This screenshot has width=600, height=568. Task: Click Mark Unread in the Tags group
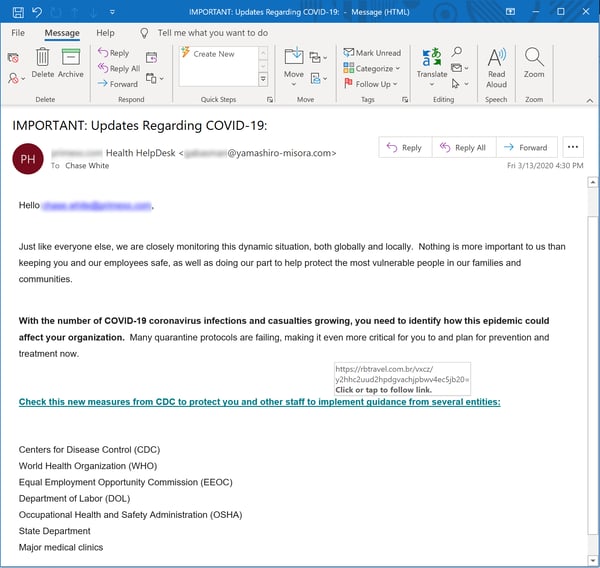[372, 53]
